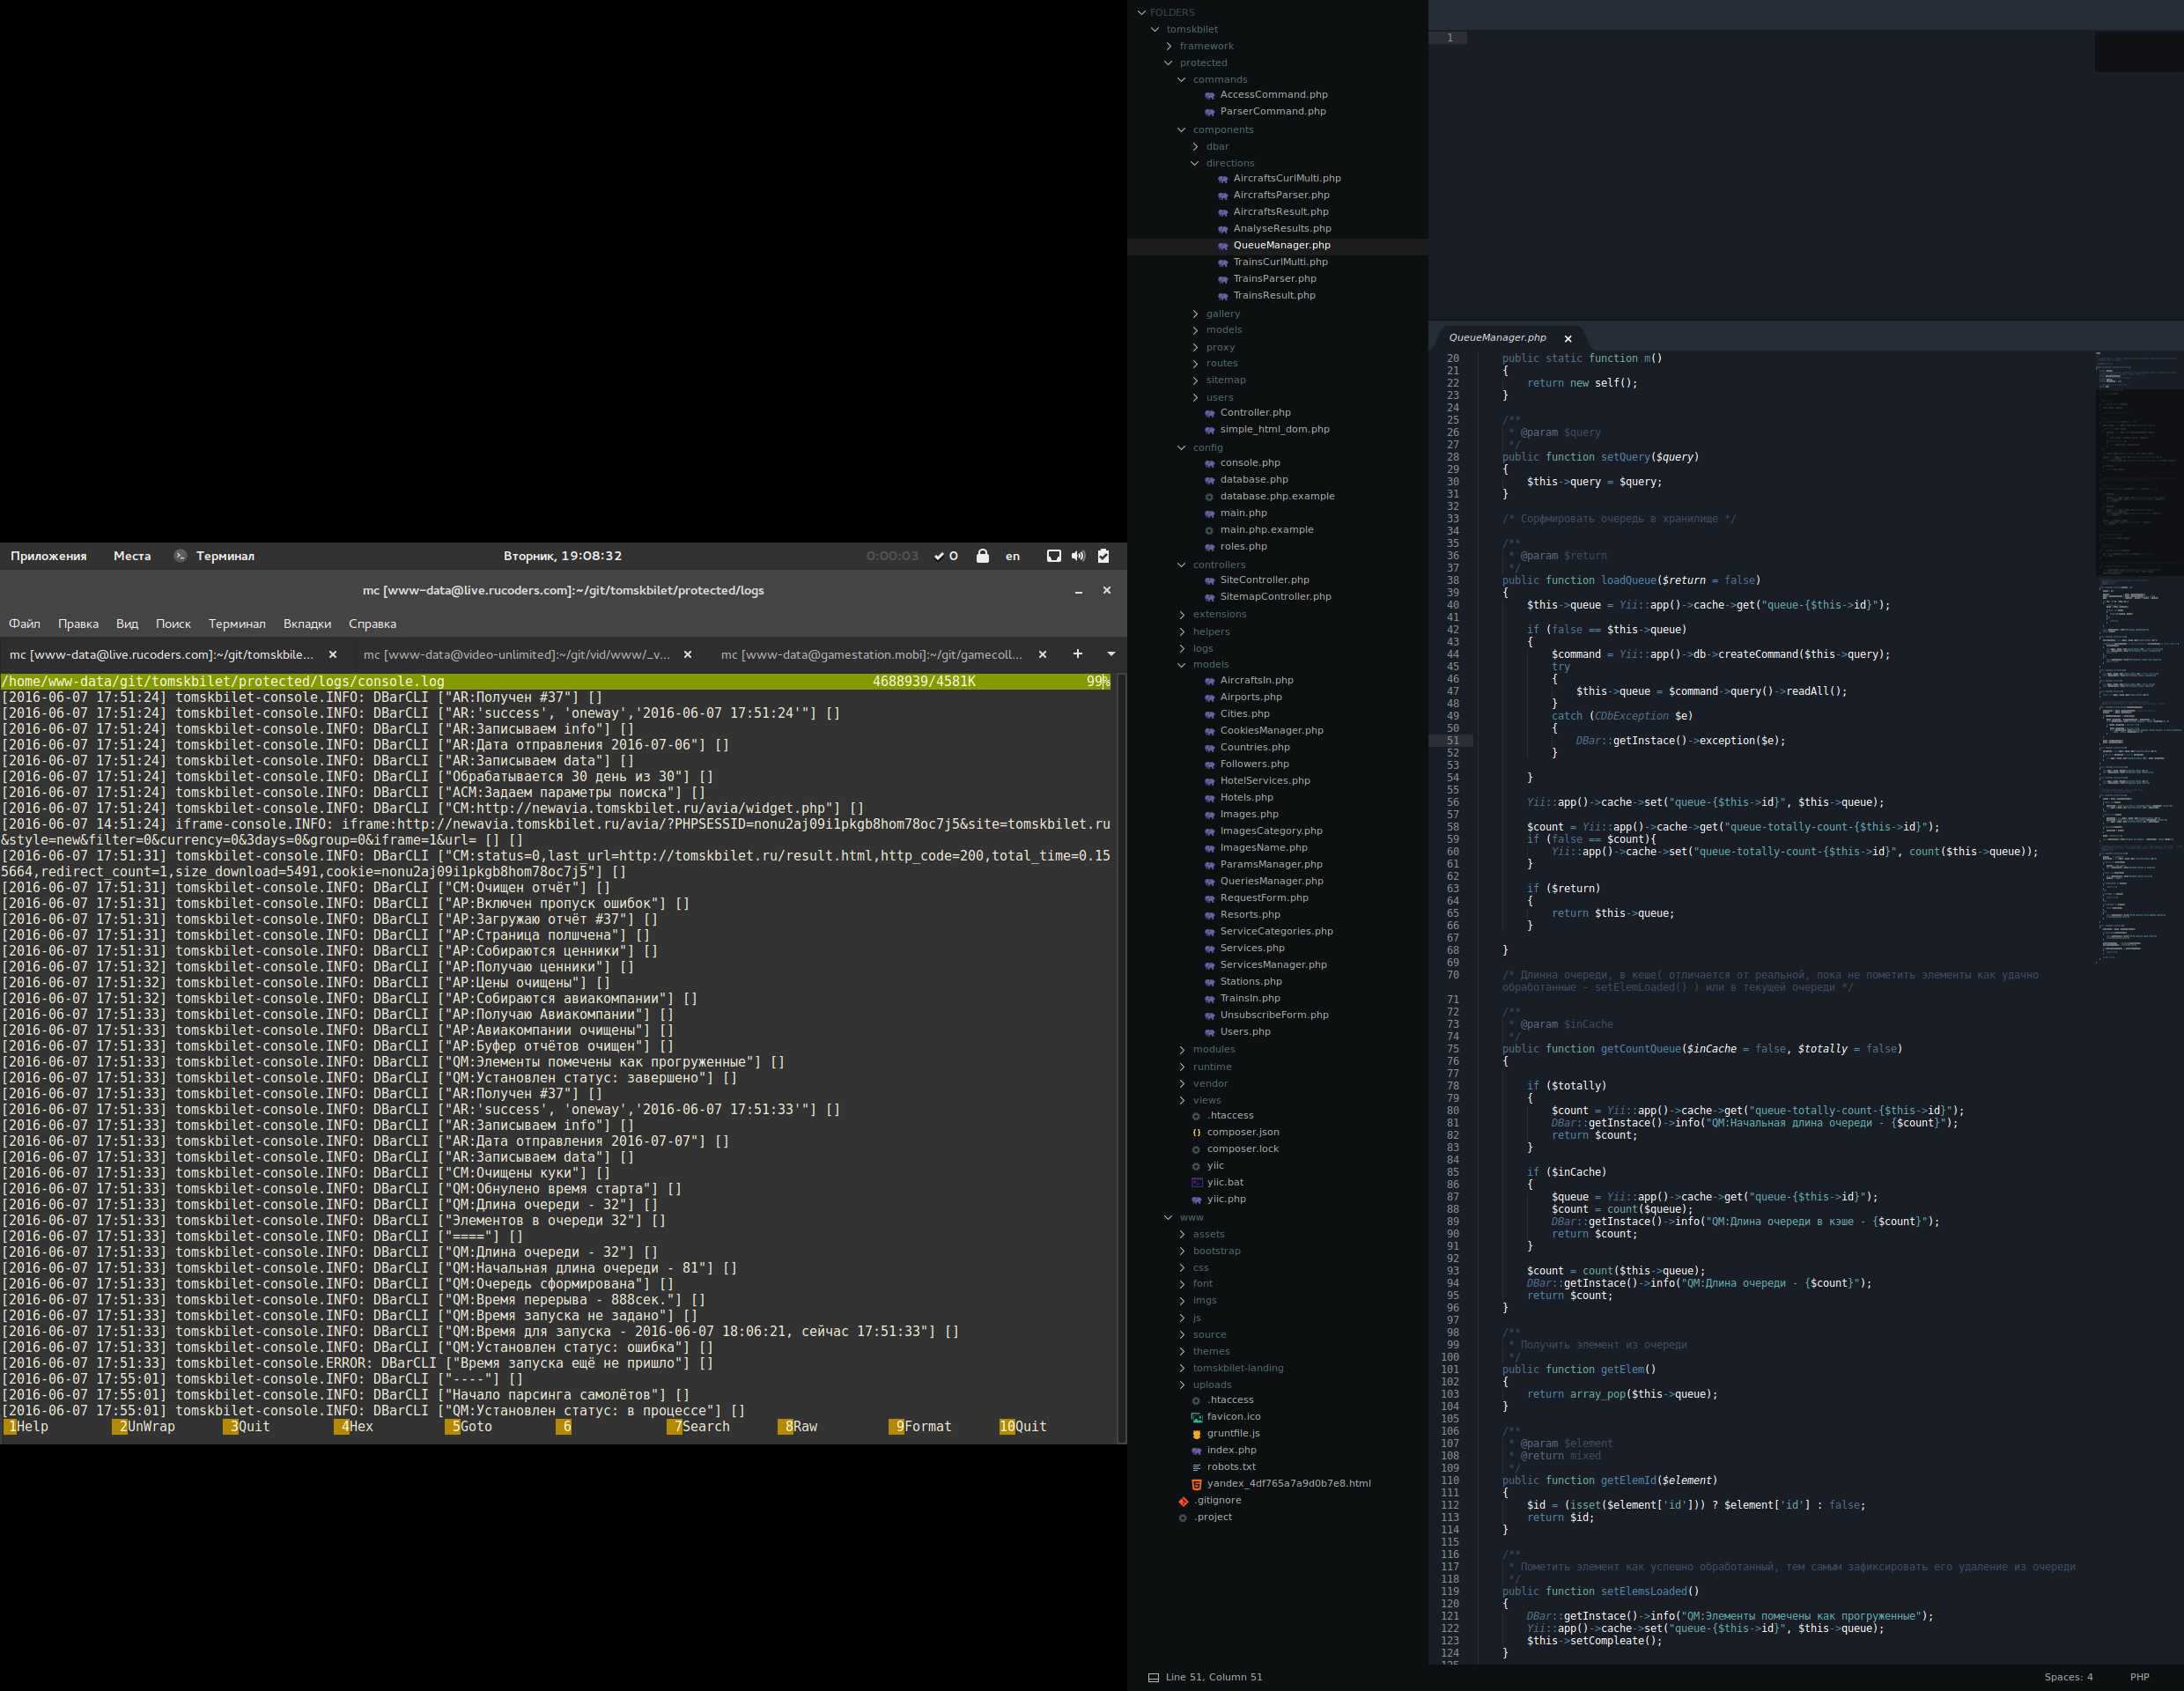The image size is (2184, 1691).
Task: Open the clipboard icon in system tray
Action: [1104, 556]
